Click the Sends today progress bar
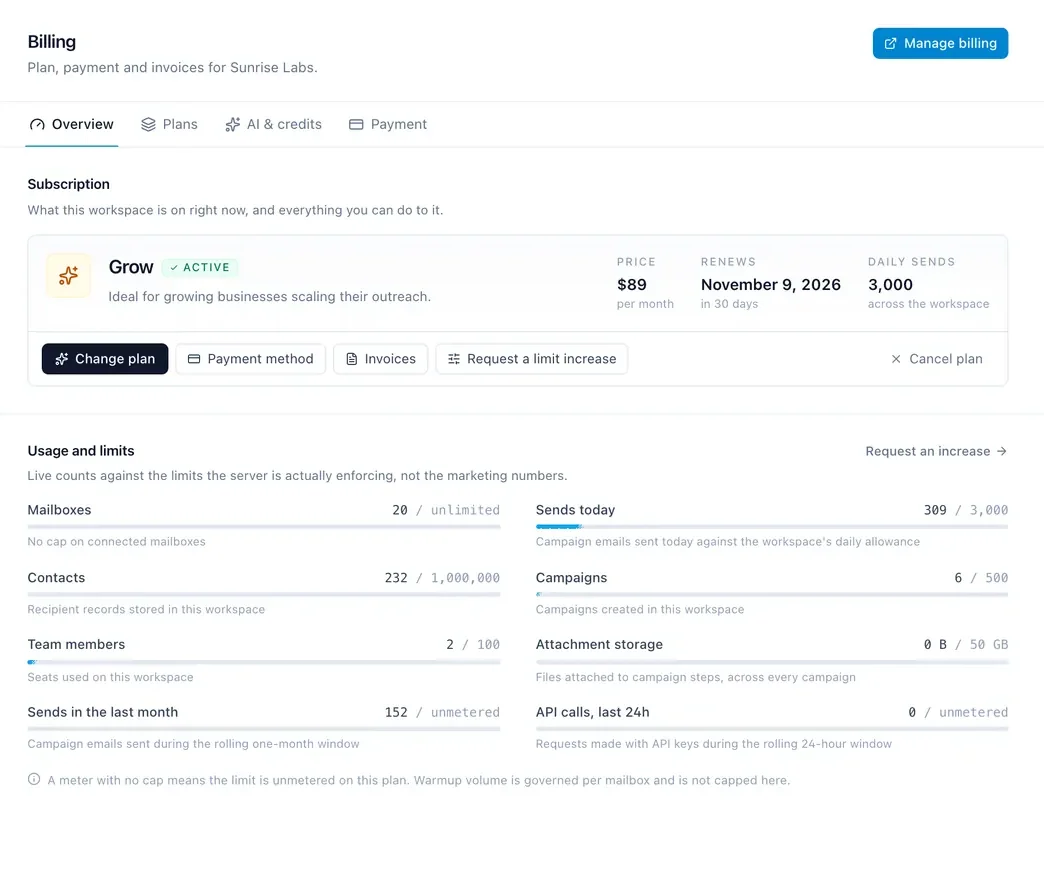 772,527
